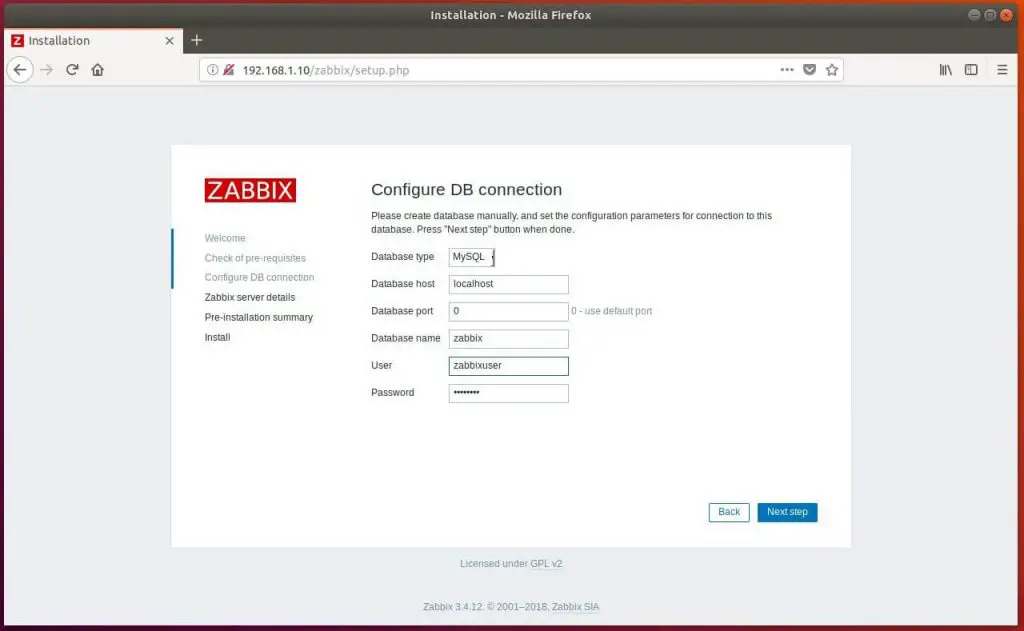Screen dimensions: 1024x631
Task: Click the 'Database type' label
Action: coord(402,257)
